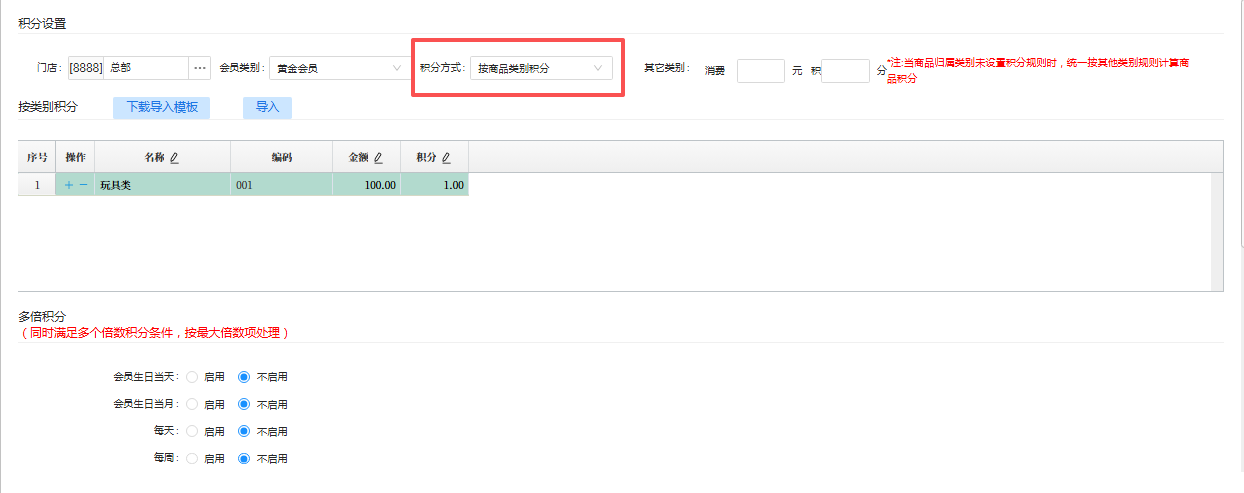Click the table's vertical scrollbar

[1217, 230]
